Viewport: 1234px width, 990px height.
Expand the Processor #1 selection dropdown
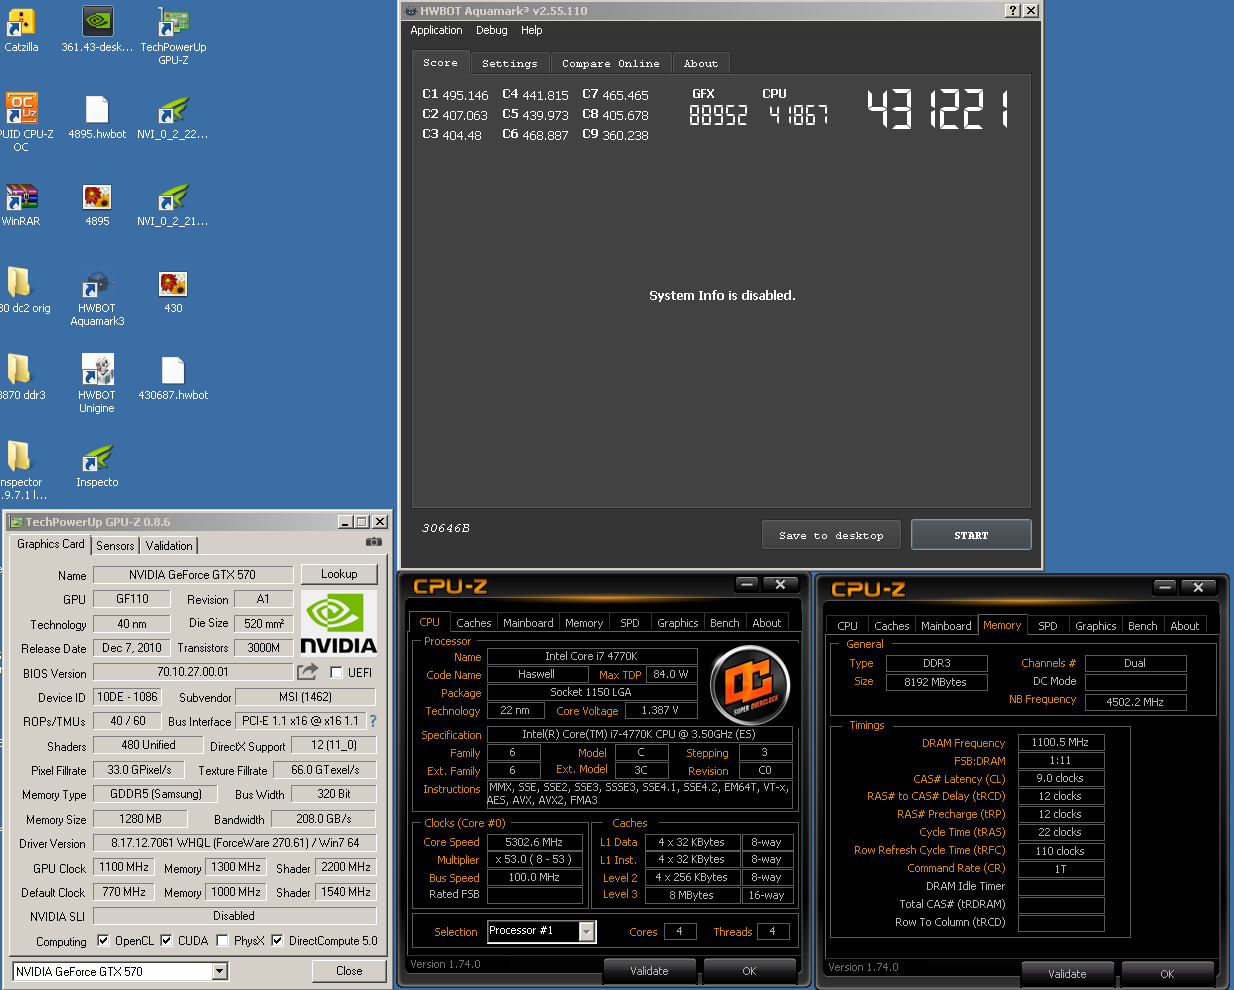(587, 932)
